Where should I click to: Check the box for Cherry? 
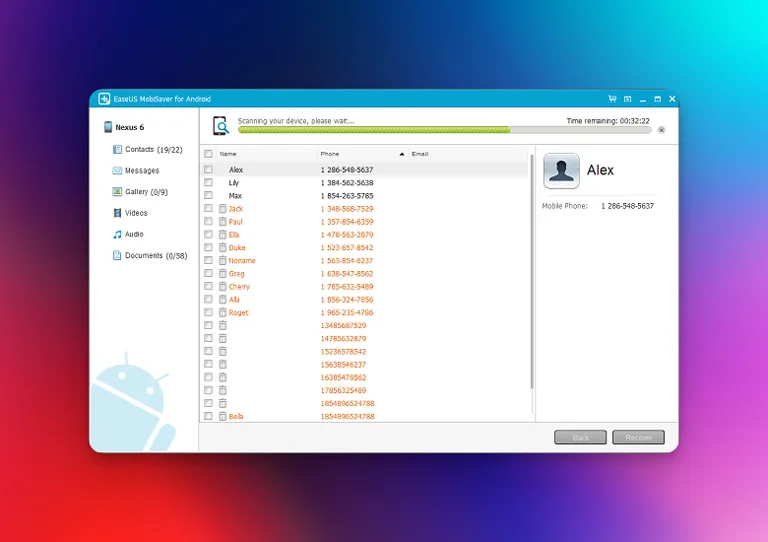click(x=208, y=286)
